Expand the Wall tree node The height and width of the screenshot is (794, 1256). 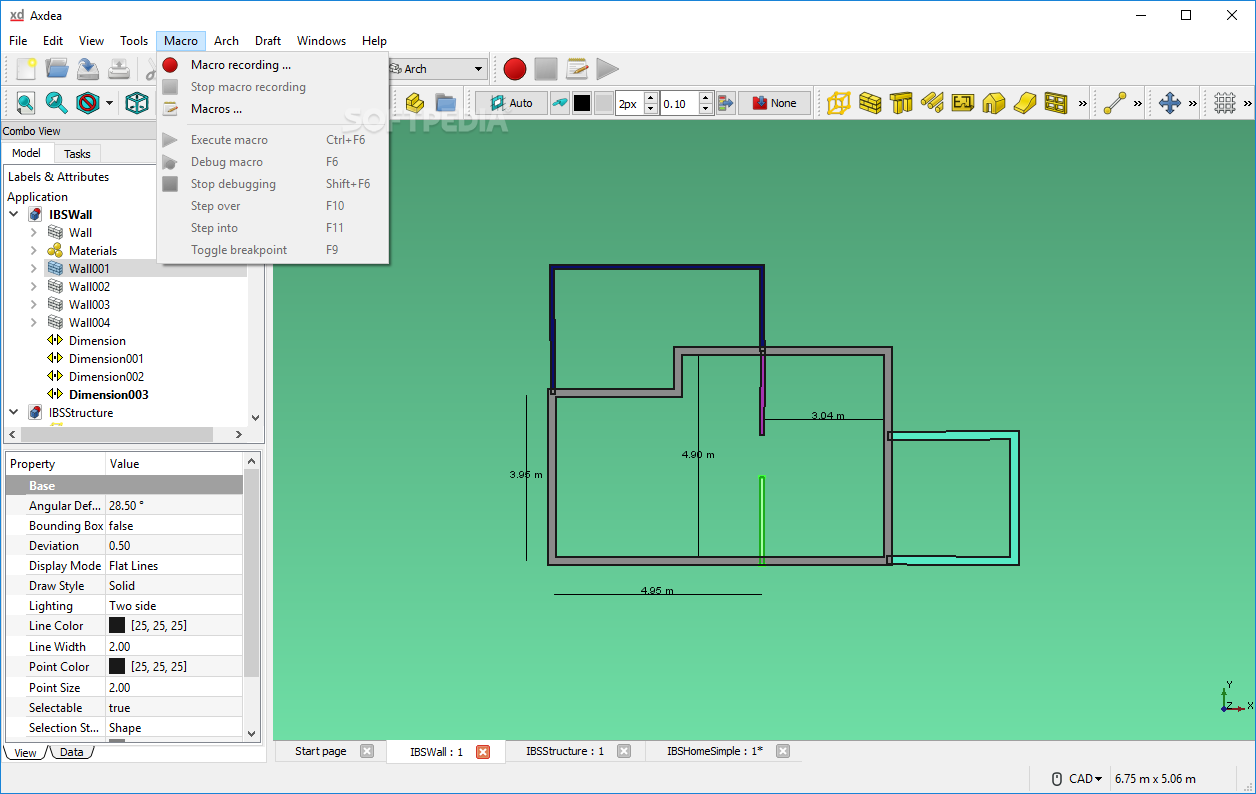33,232
